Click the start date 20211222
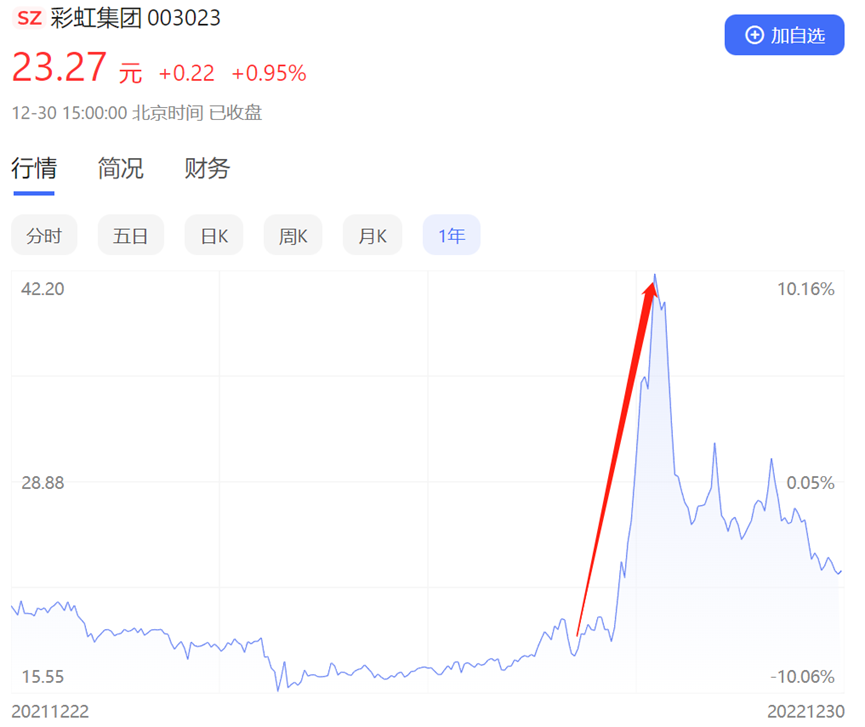The image size is (865, 727). [x=50, y=711]
